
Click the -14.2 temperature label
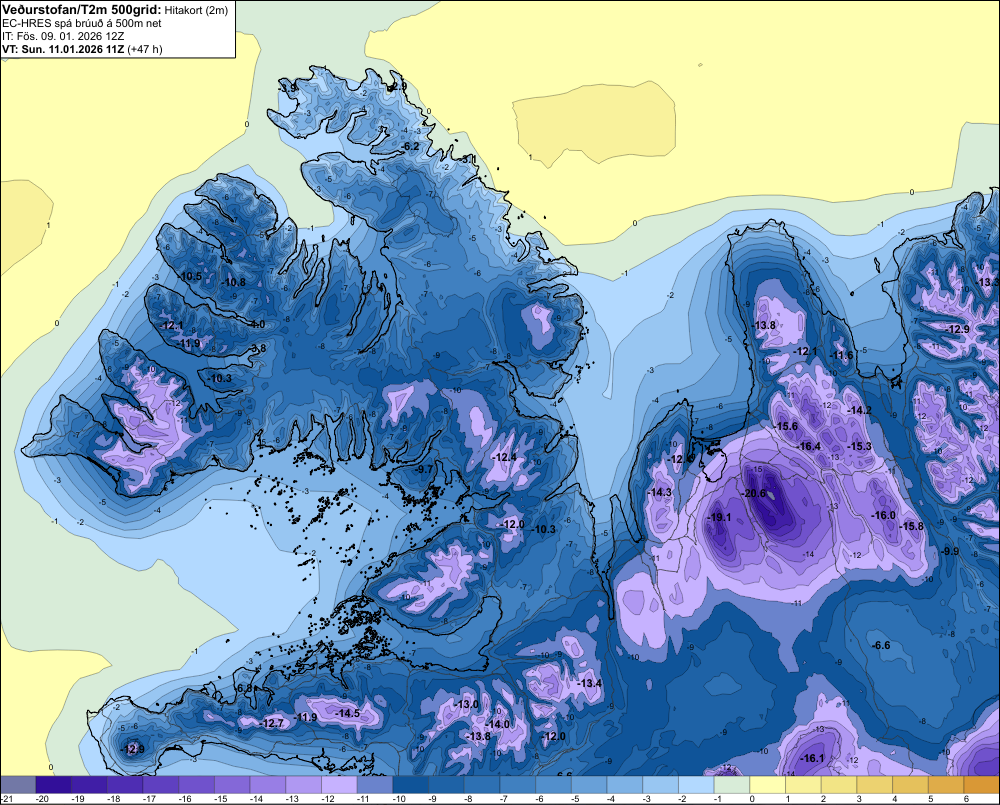coord(859,410)
